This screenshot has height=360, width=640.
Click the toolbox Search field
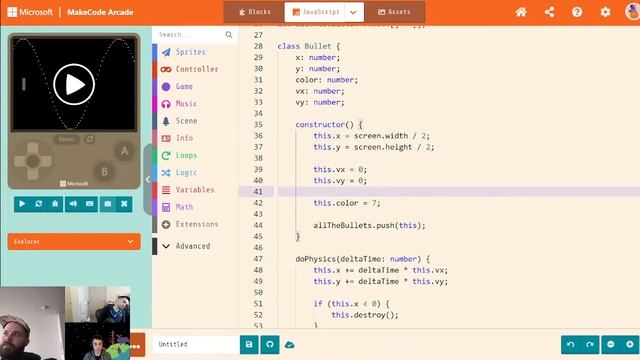tap(190, 35)
